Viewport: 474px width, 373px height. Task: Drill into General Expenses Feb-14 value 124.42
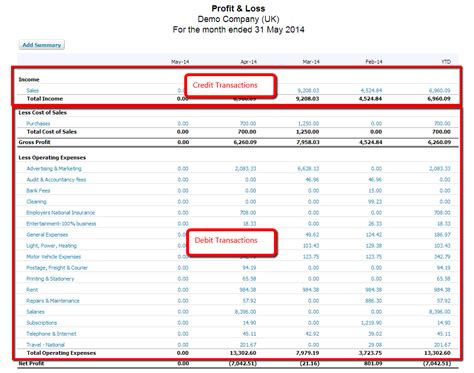(374, 235)
